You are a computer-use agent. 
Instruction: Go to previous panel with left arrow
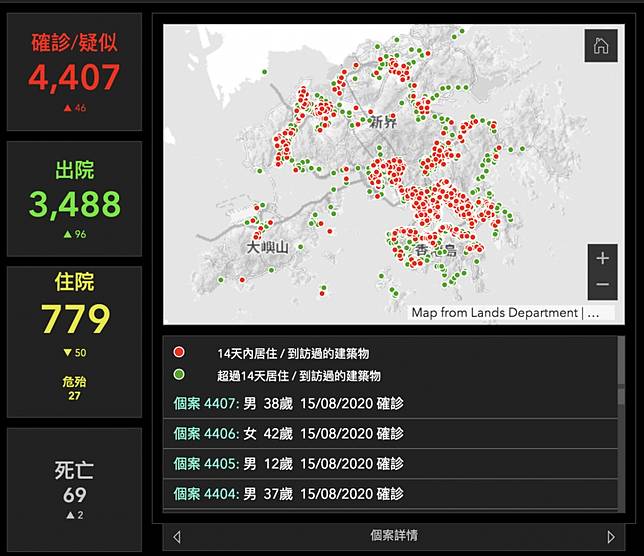pyautogui.click(x=177, y=537)
